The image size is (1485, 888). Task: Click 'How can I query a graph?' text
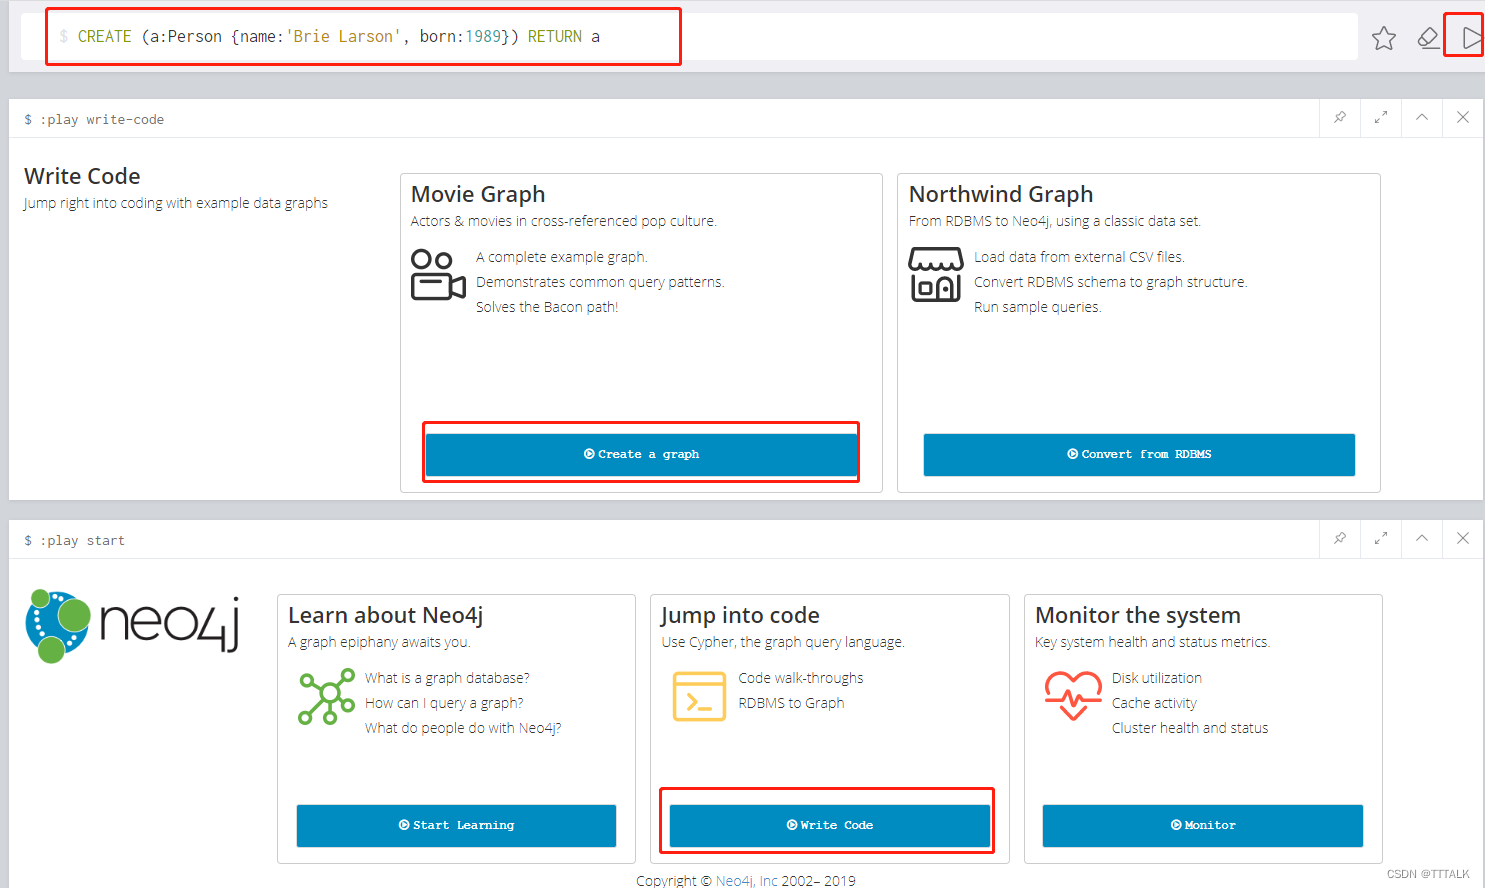(444, 703)
